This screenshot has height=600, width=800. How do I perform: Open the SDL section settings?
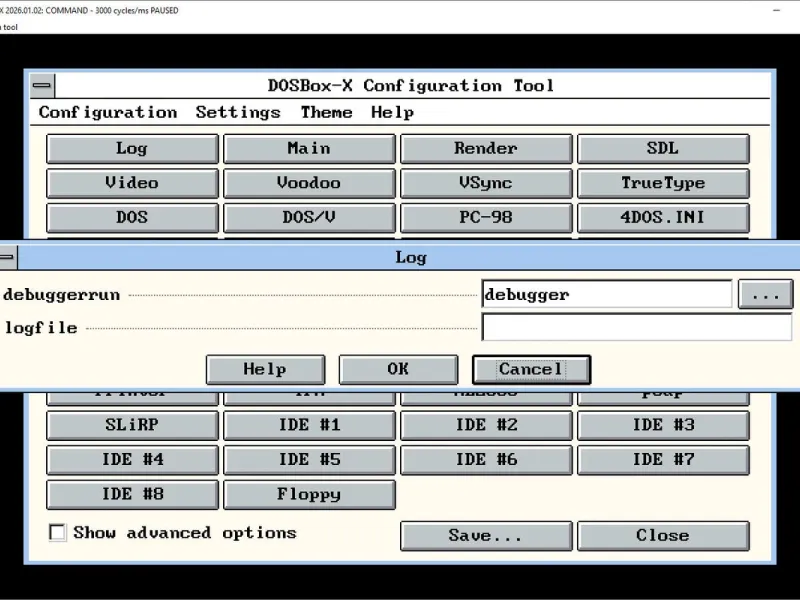pyautogui.click(x=663, y=148)
